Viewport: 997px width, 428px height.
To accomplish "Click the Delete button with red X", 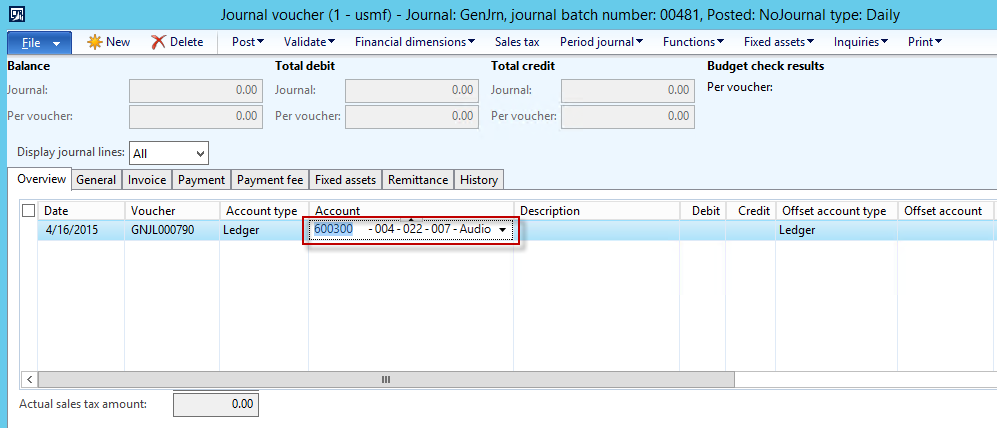I will coord(177,42).
